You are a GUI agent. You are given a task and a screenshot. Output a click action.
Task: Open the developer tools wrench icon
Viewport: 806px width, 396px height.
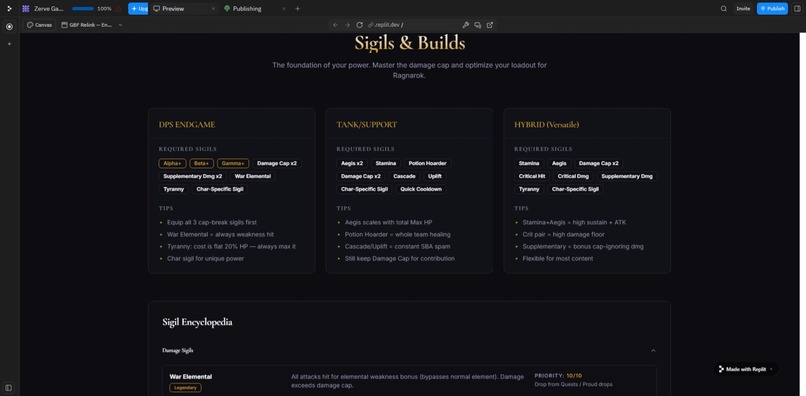click(x=466, y=25)
